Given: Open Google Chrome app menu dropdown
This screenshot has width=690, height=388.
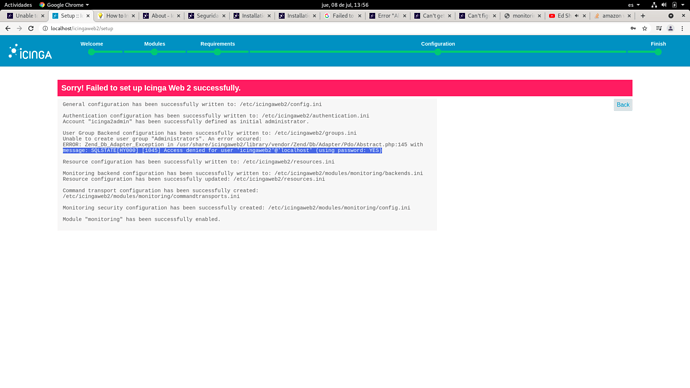Looking at the screenshot, I should tap(64, 5).
